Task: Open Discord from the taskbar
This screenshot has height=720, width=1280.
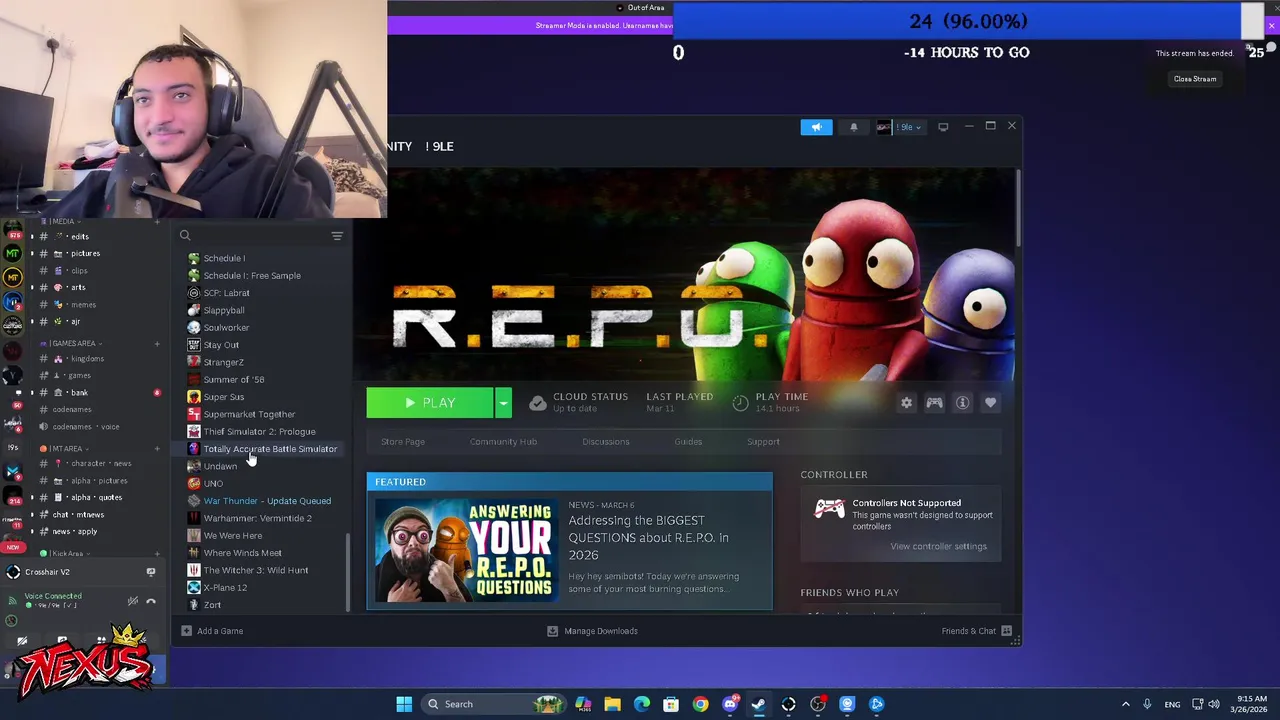Action: coord(730,704)
